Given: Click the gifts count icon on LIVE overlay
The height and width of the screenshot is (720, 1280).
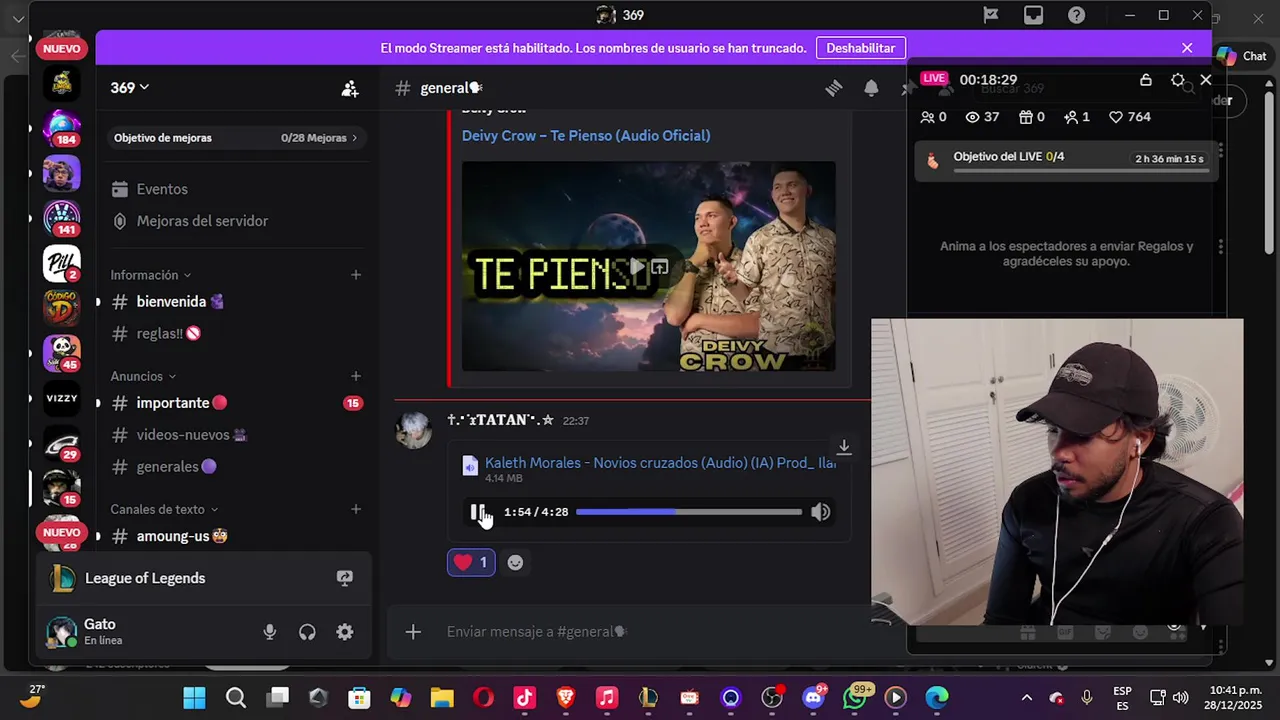Looking at the screenshot, I should tap(1032, 117).
